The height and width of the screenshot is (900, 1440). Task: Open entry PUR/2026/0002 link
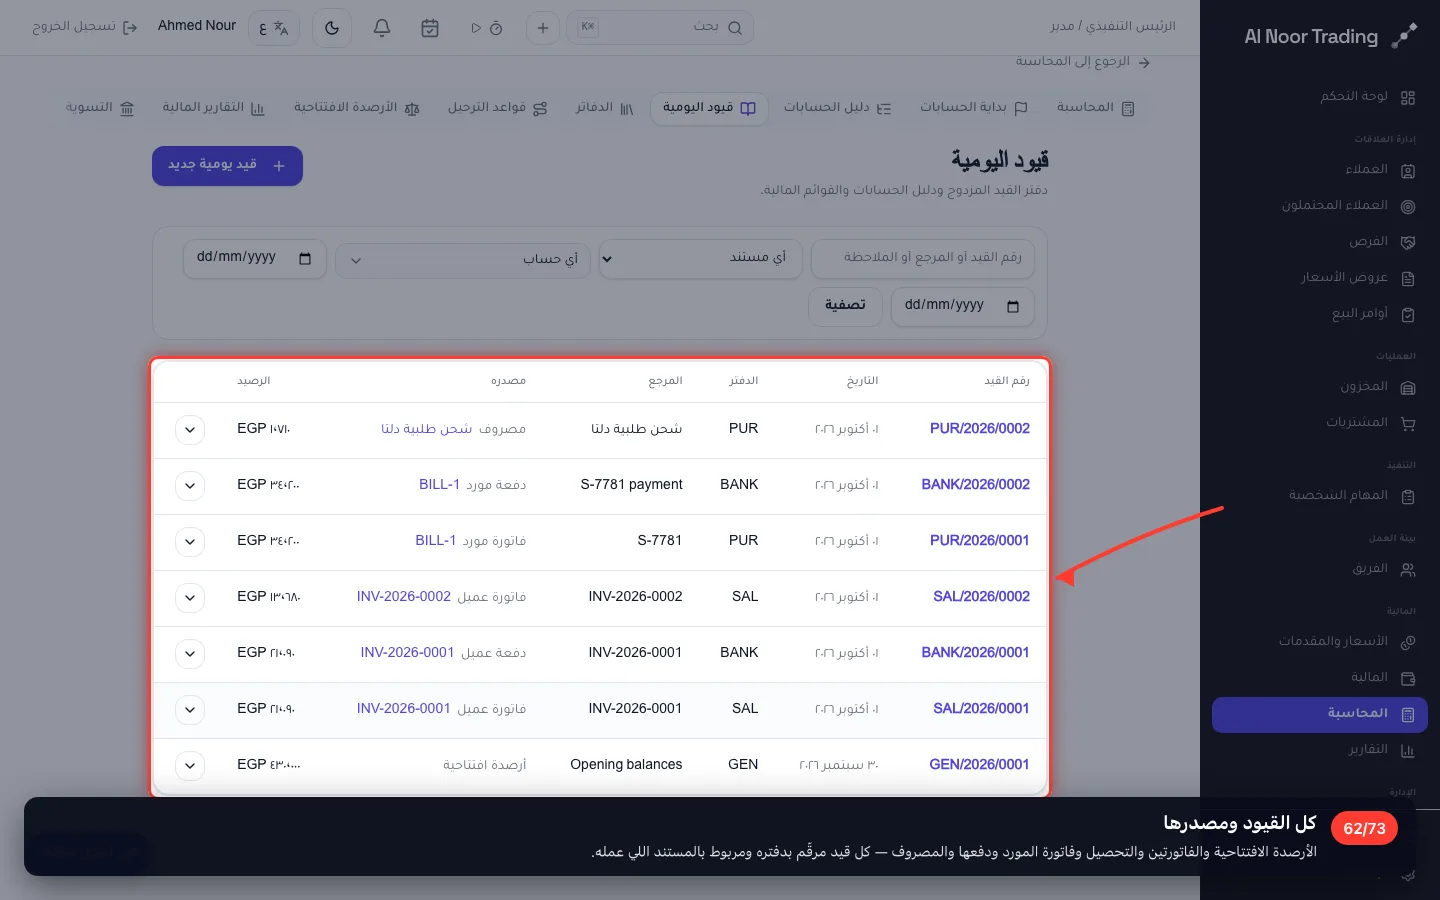980,429
